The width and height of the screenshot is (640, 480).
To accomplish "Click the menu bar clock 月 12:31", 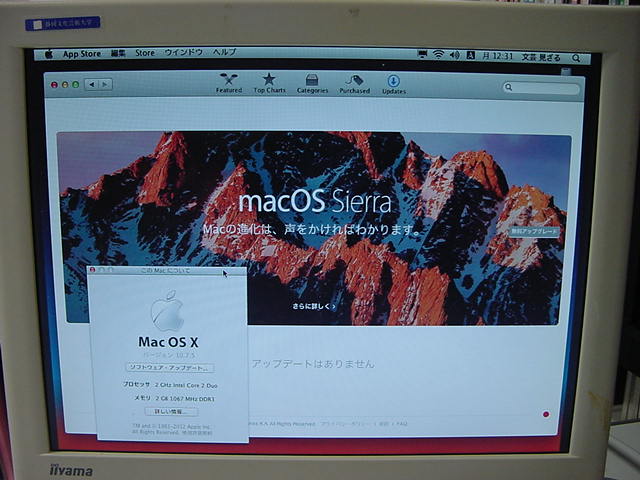I will (x=497, y=56).
